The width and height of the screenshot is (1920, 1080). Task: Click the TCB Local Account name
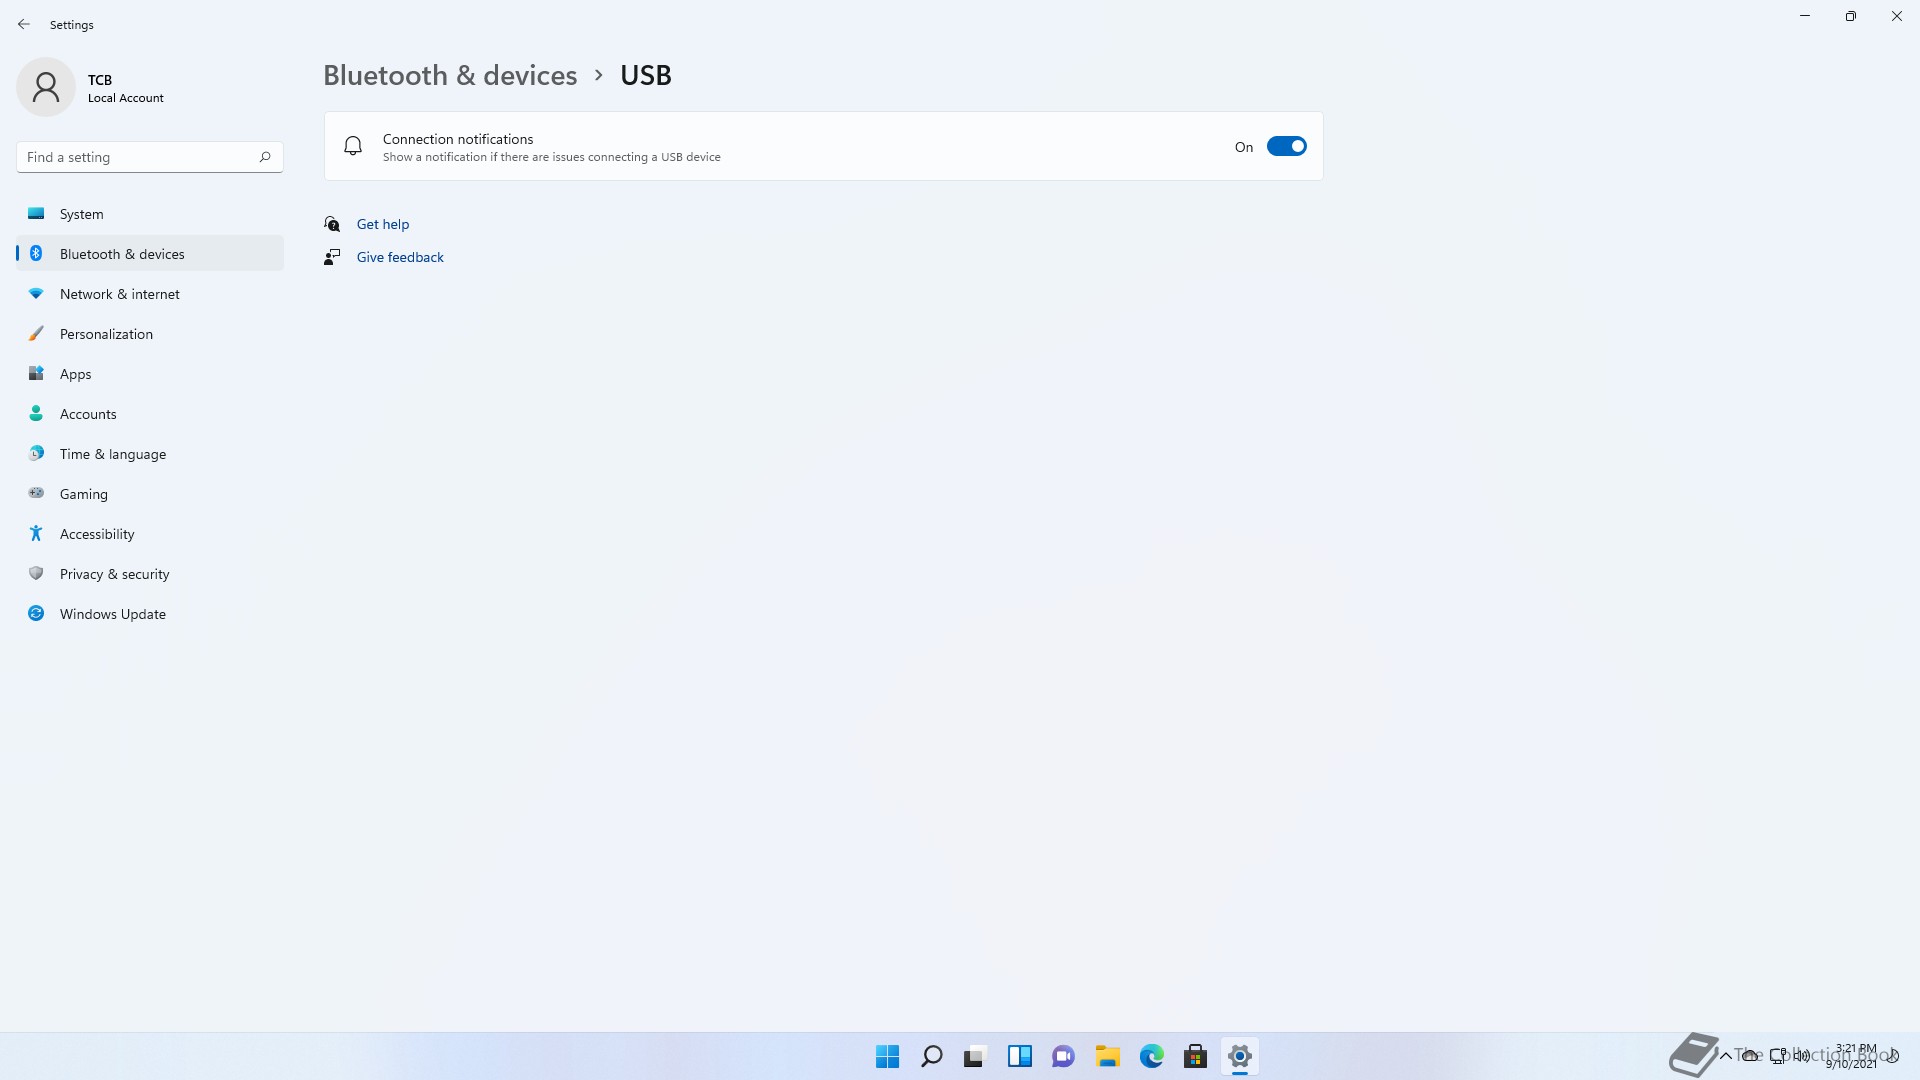tap(125, 88)
